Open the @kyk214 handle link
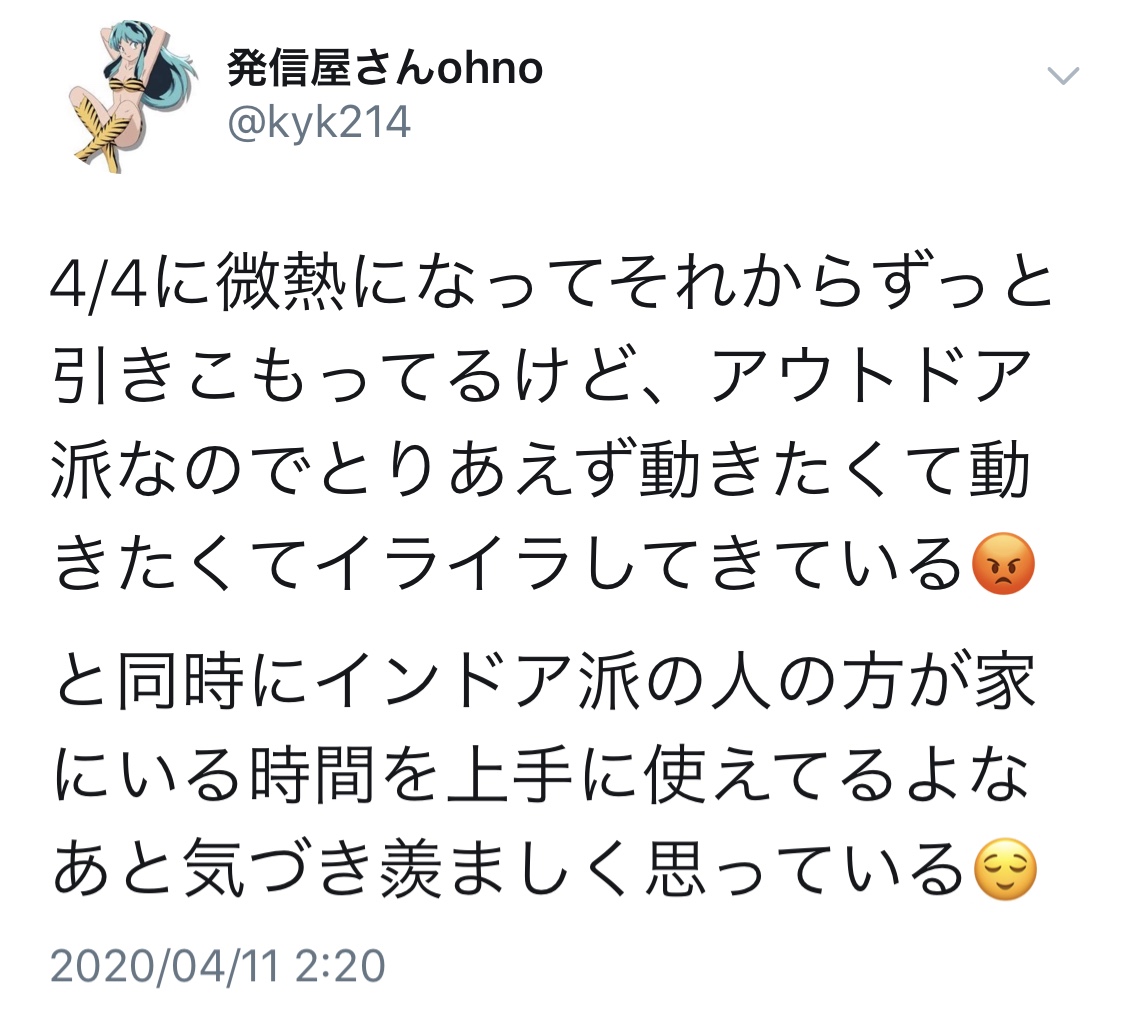The image size is (1125, 1014). point(319,122)
